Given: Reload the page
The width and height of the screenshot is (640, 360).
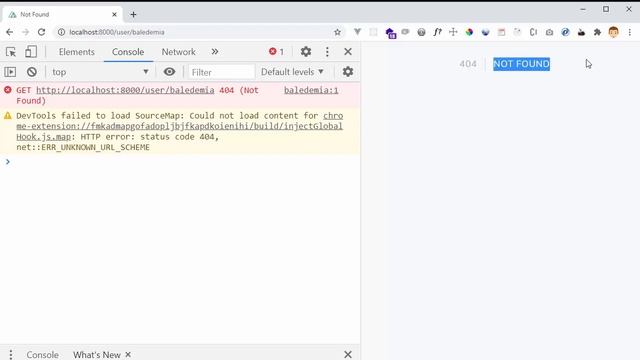Looking at the screenshot, I should (41, 32).
